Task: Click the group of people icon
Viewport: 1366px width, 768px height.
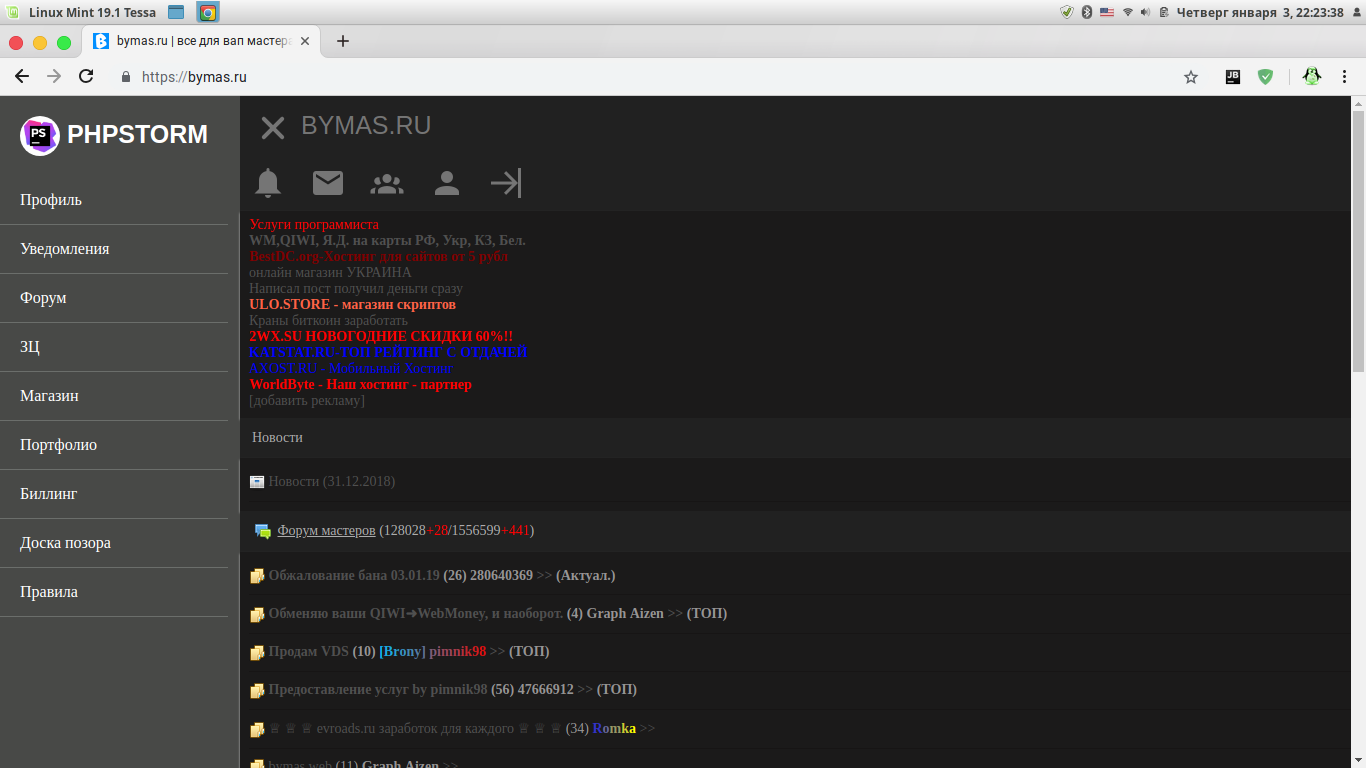Action: pos(387,183)
